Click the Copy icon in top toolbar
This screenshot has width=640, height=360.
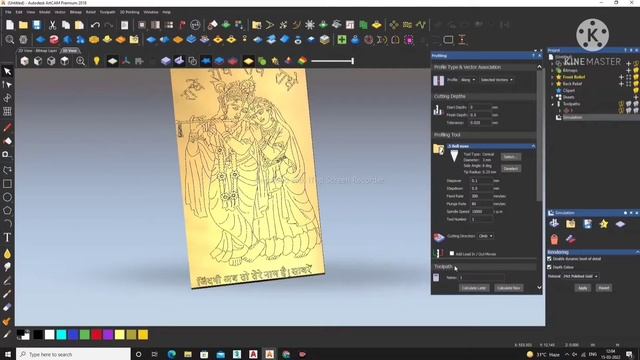[66, 25]
